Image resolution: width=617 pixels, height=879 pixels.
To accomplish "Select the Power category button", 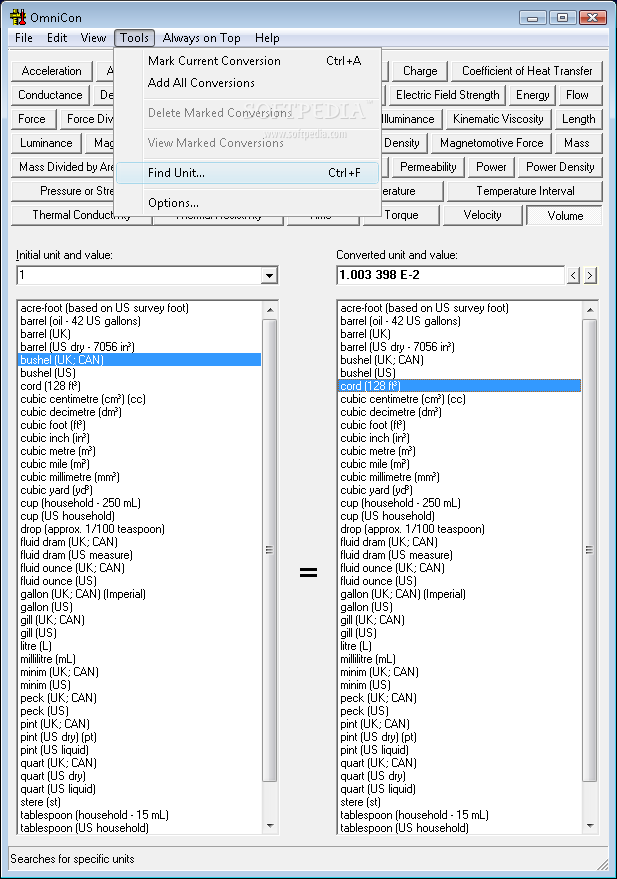I will pos(491,167).
